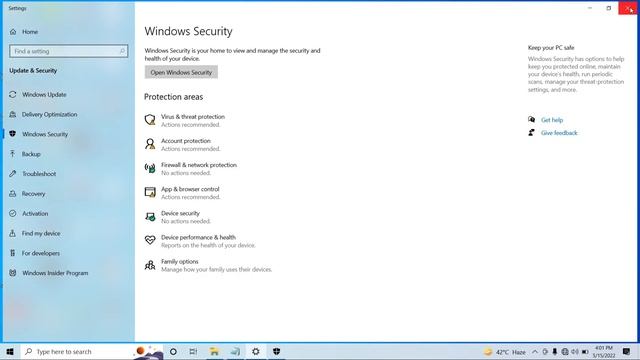Click the Settings gear on the taskbar
The width and height of the screenshot is (640, 360).
pyautogui.click(x=256, y=351)
